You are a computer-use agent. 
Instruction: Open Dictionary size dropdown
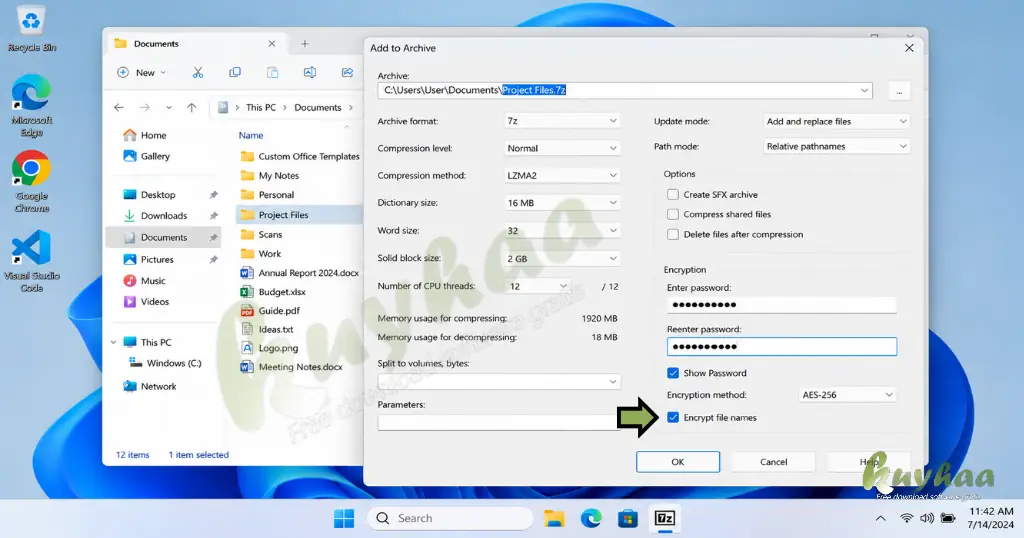pyautogui.click(x=562, y=203)
